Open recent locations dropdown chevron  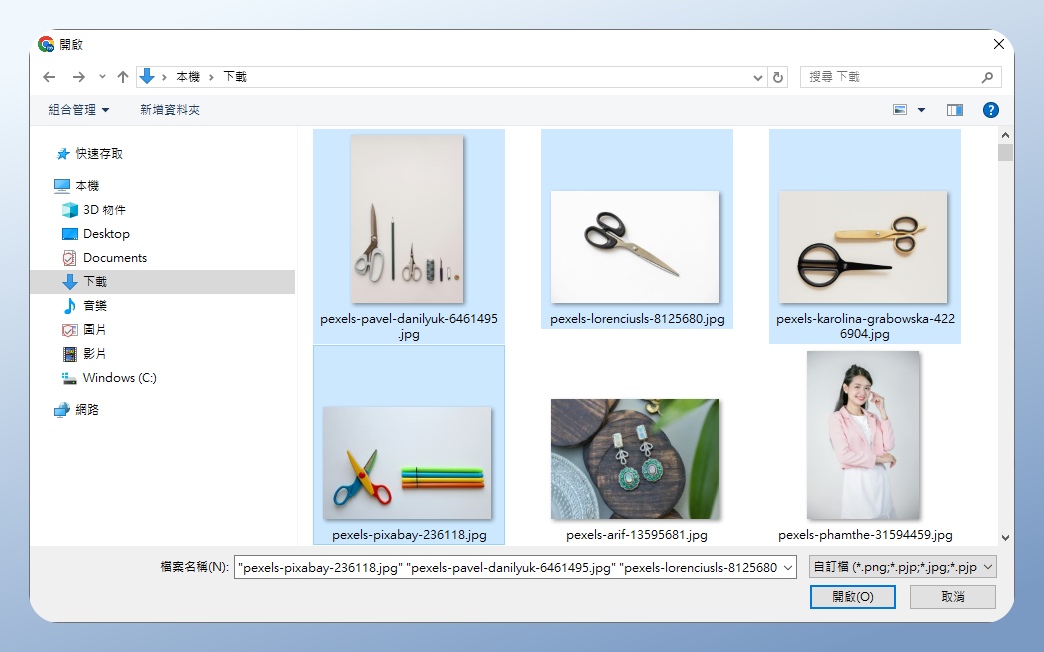tap(102, 77)
